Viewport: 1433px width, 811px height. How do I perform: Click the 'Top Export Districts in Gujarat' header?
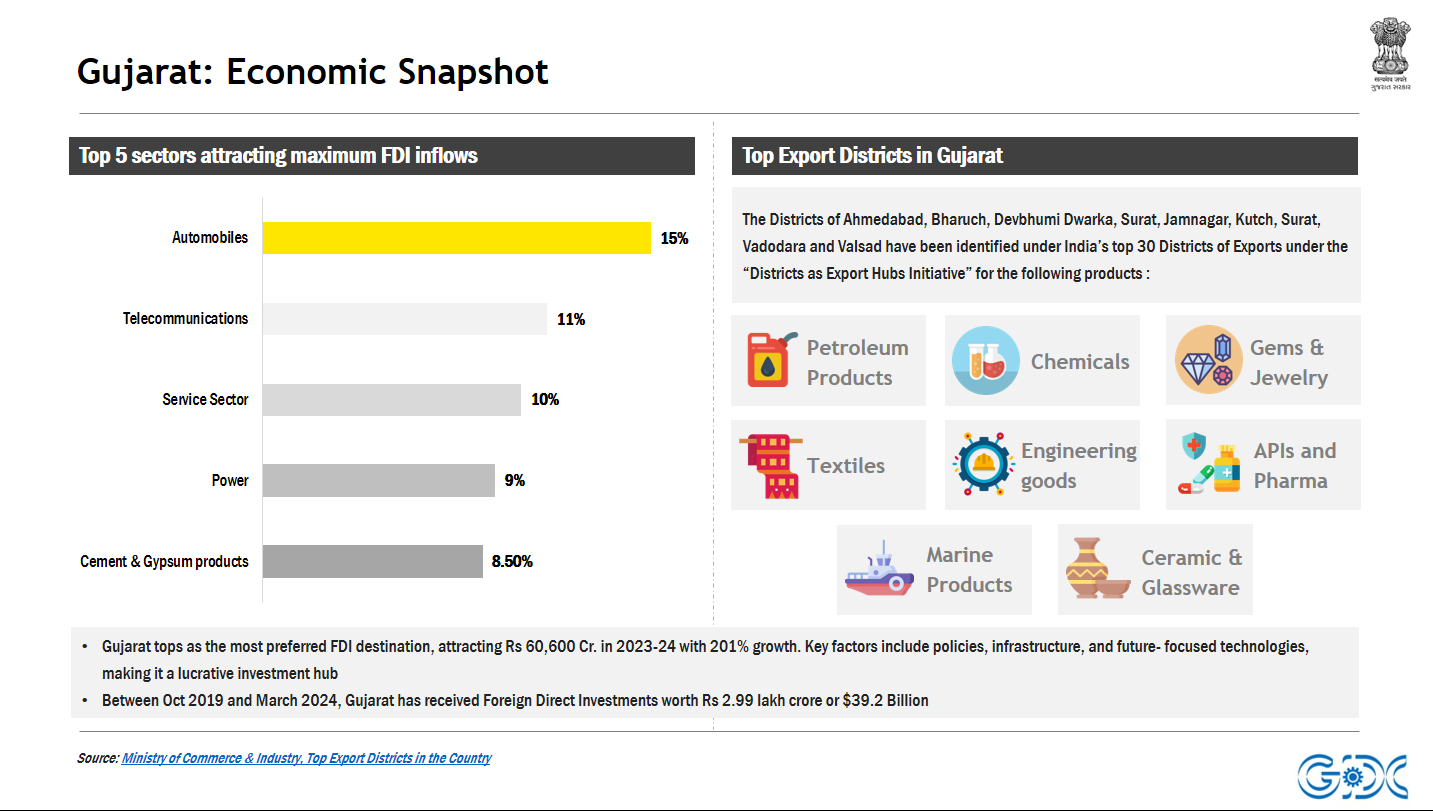pos(872,156)
